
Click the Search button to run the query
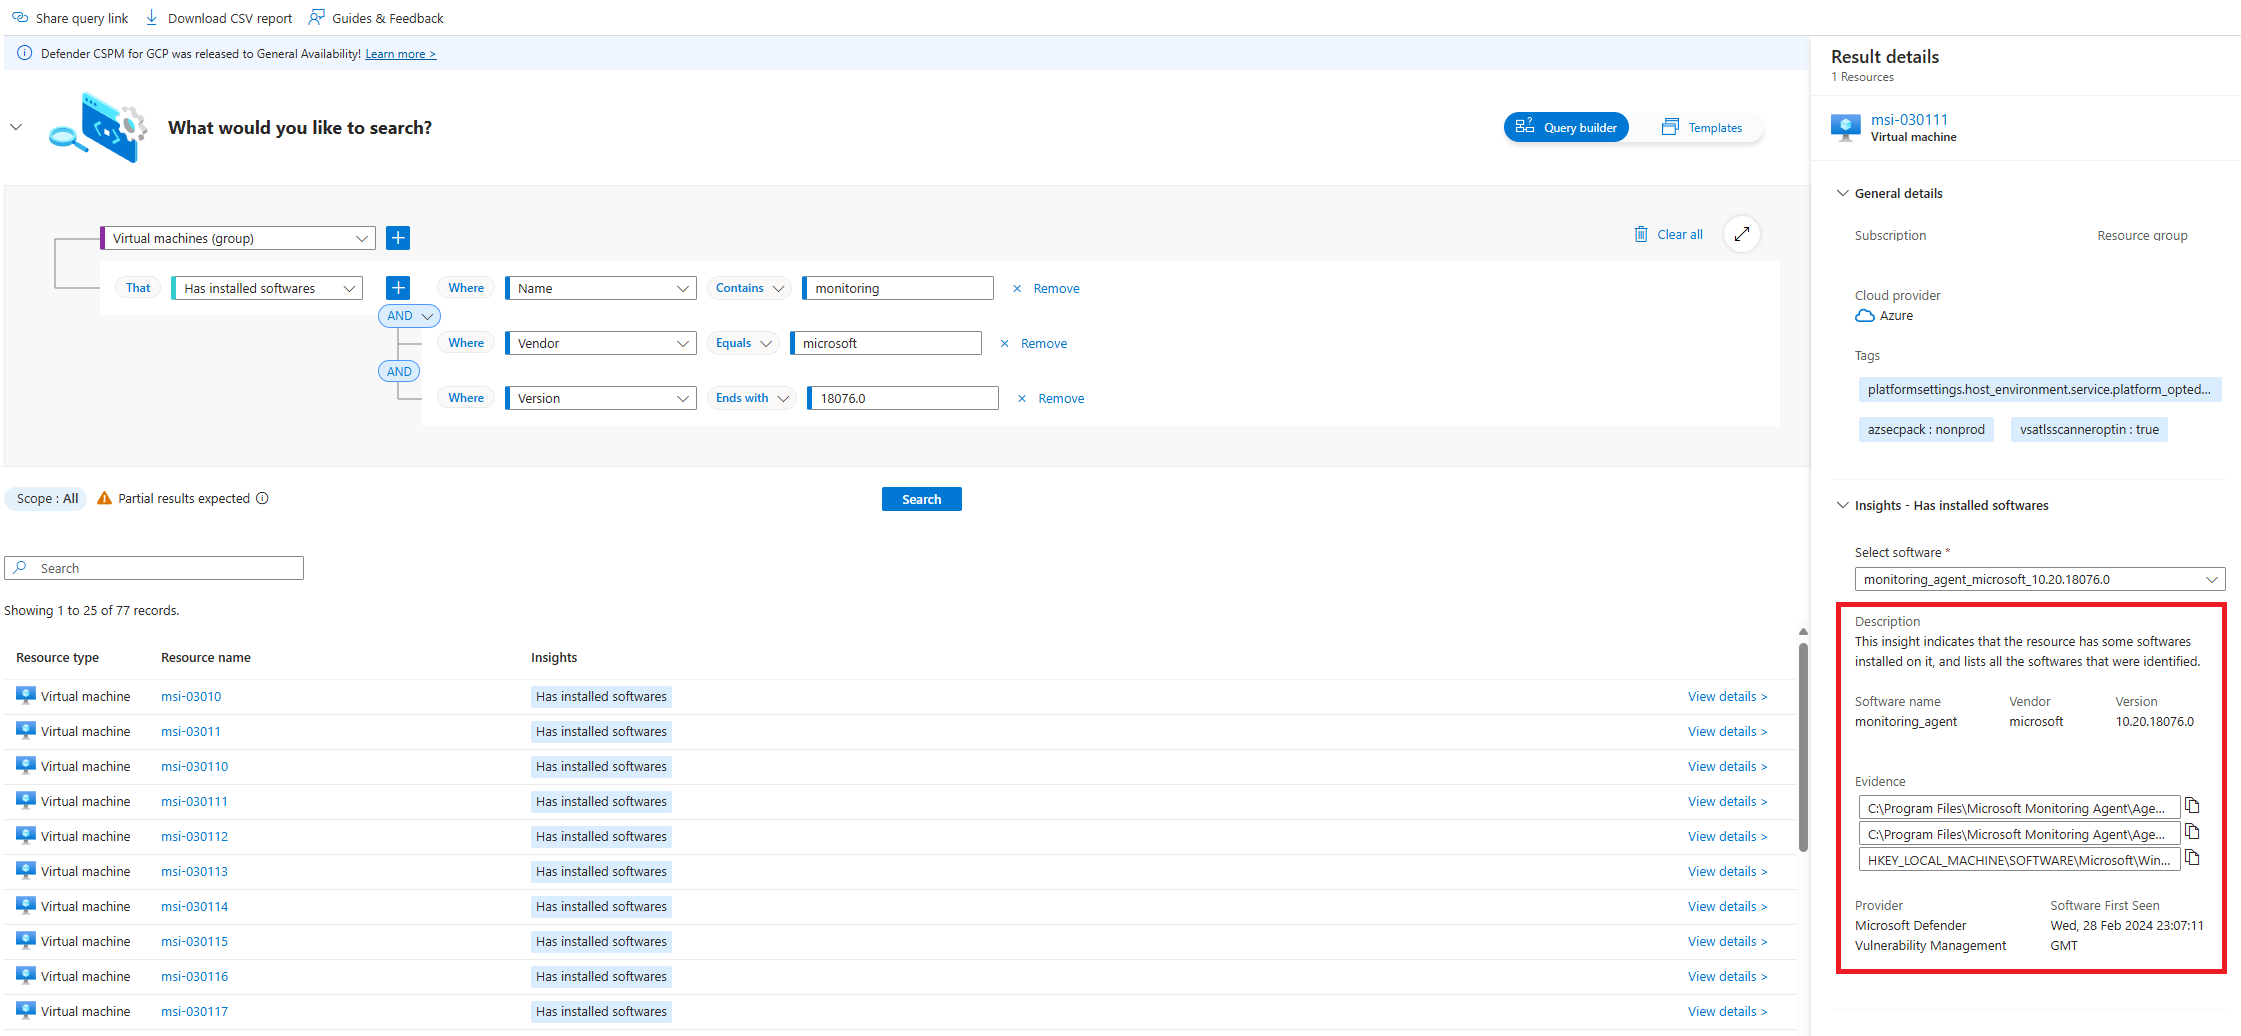click(921, 498)
